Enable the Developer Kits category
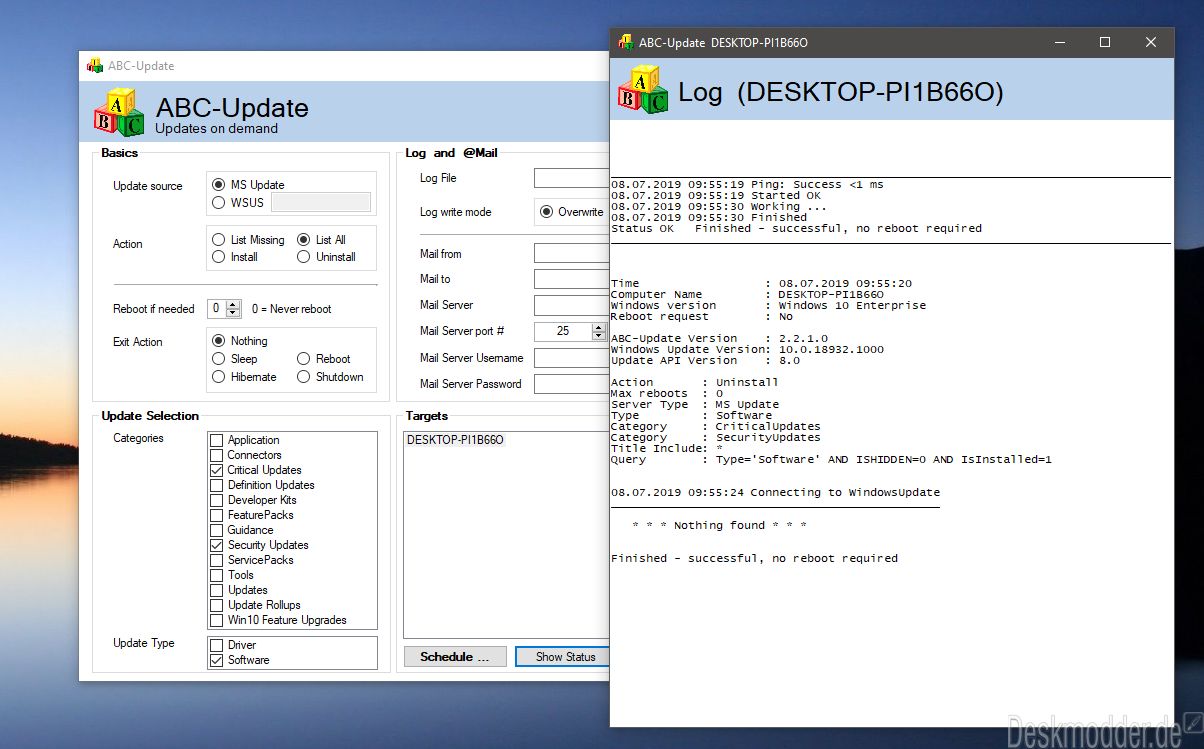Viewport: 1204px width, 749px height. pyautogui.click(x=216, y=500)
